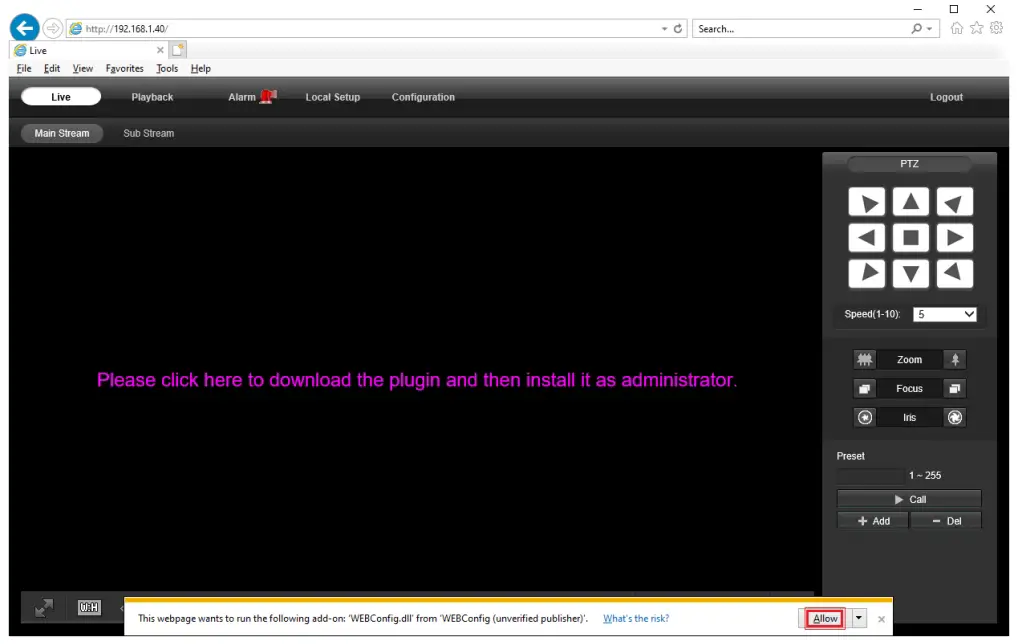Click the iris icon left of Iris
1017x644 pixels.
(x=865, y=418)
